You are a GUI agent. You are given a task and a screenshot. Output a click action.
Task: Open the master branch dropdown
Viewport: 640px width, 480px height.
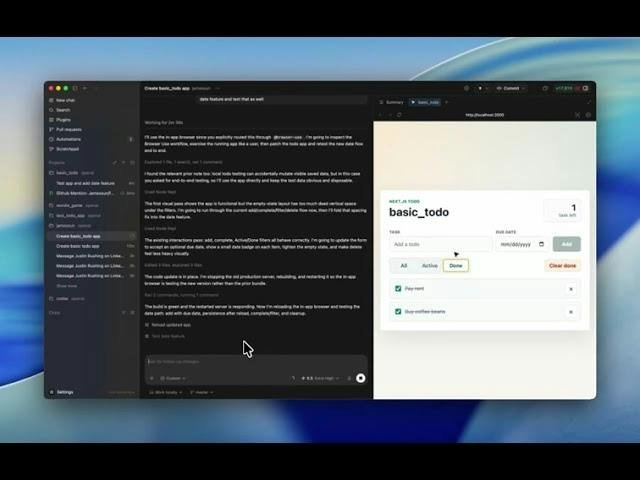click(x=202, y=392)
